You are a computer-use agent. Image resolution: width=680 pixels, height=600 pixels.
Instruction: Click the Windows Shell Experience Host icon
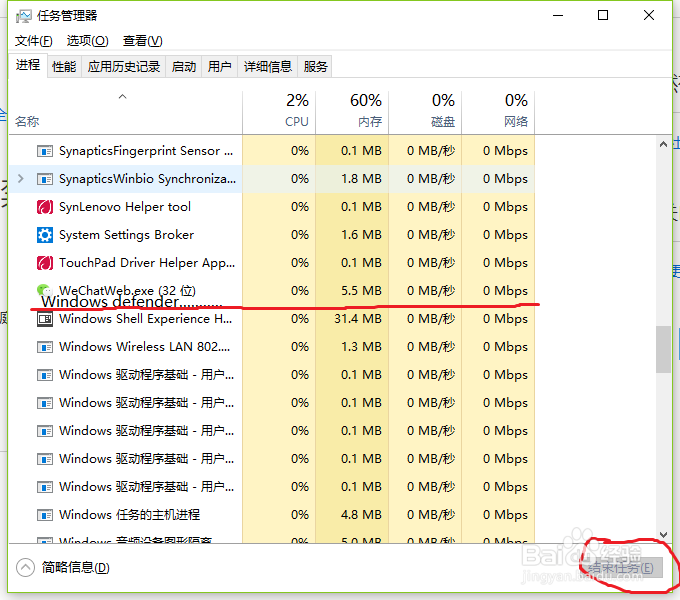[45, 320]
